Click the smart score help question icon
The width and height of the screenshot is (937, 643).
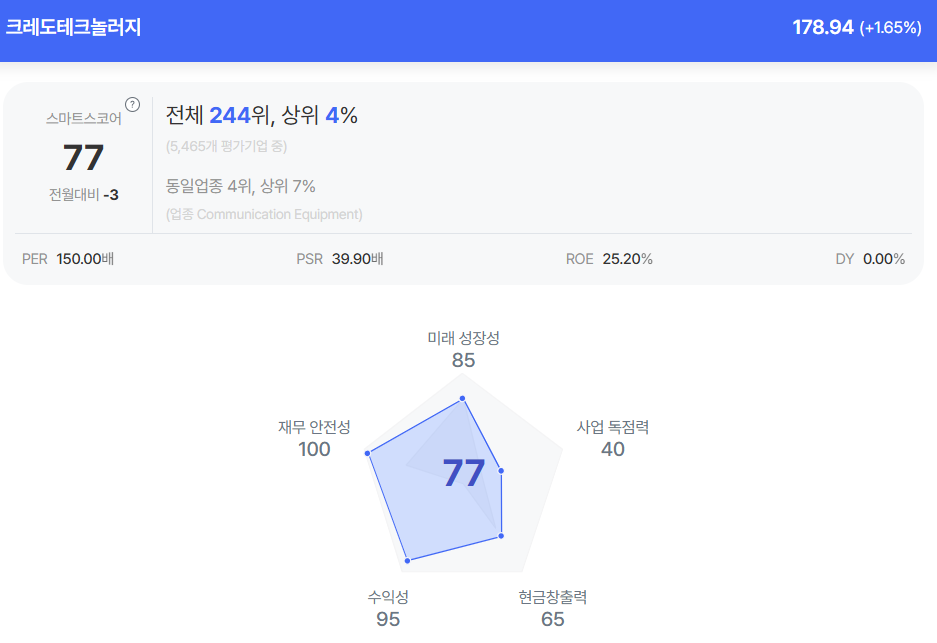132,104
